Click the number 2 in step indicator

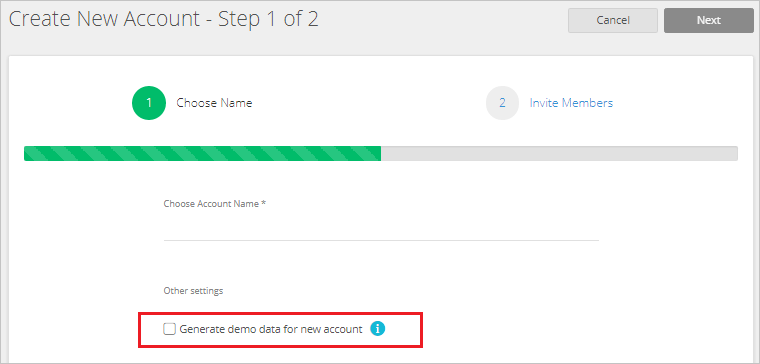[502, 103]
